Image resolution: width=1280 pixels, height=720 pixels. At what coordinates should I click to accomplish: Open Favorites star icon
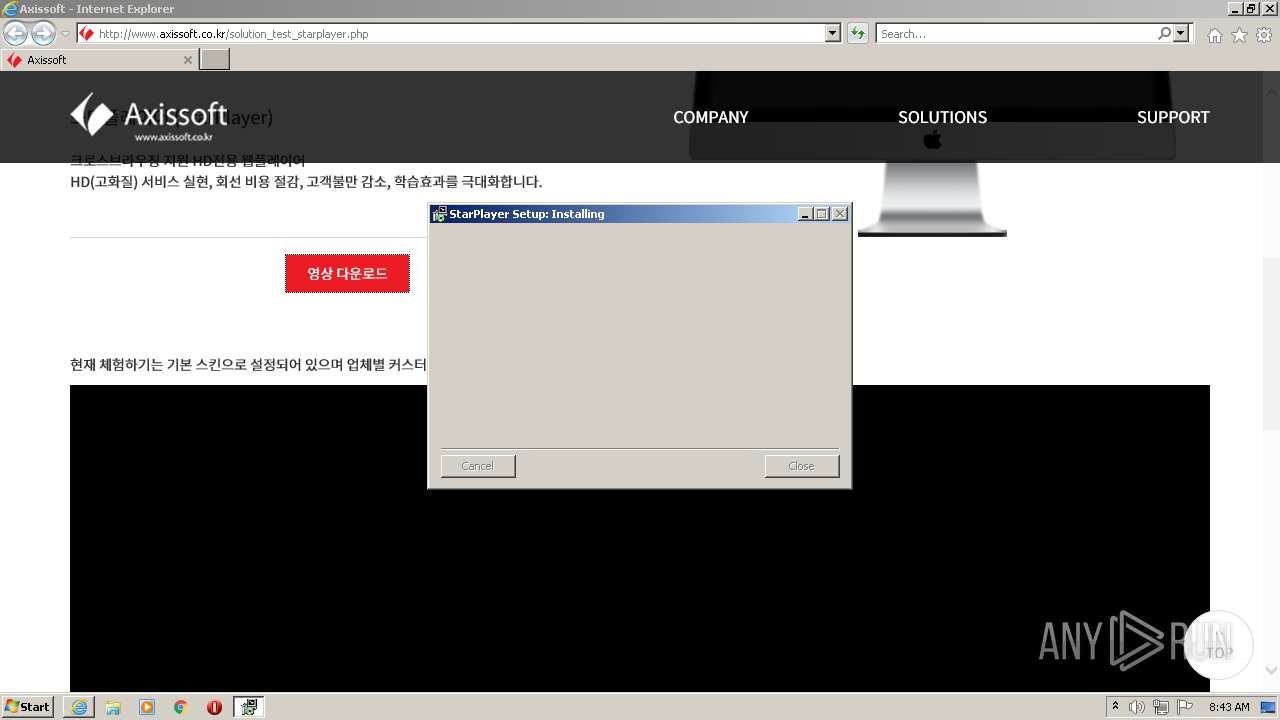tap(1239, 35)
